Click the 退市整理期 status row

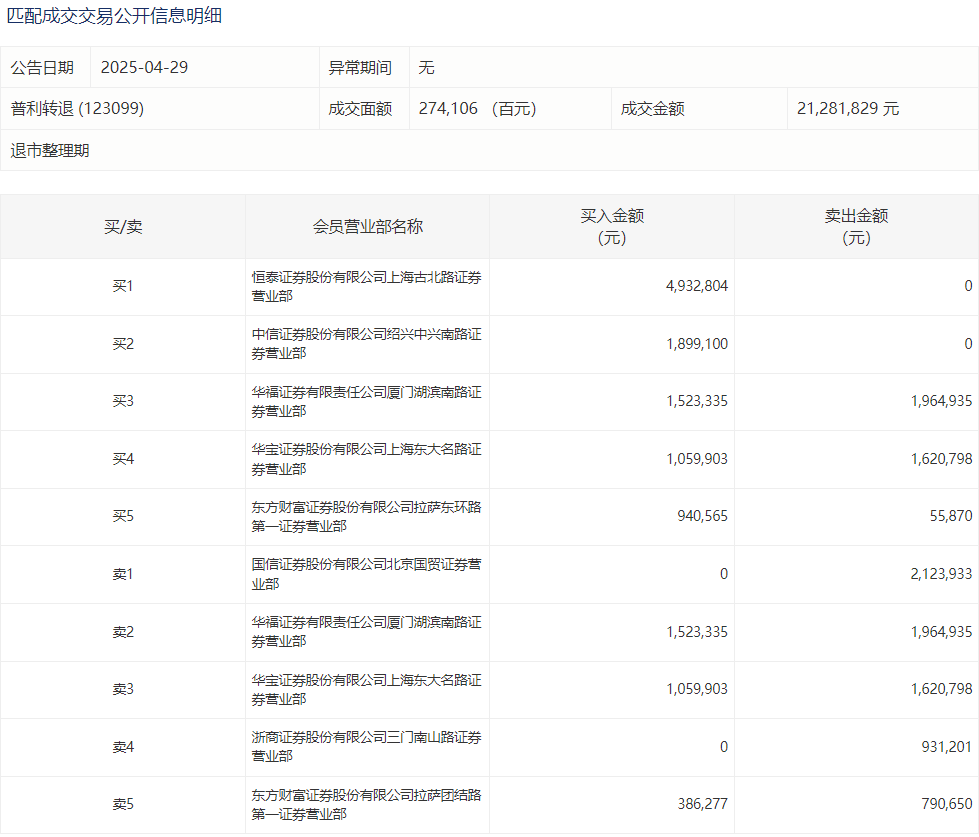click(x=50, y=151)
